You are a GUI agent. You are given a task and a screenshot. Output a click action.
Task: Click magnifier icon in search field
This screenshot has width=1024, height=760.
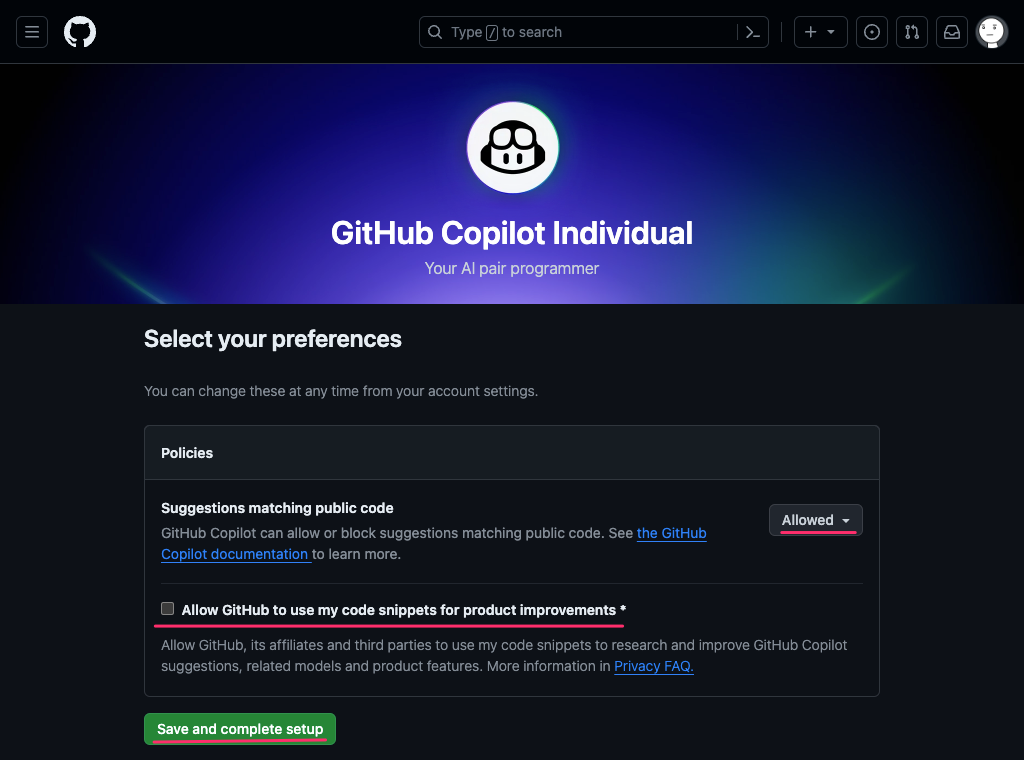pos(435,32)
